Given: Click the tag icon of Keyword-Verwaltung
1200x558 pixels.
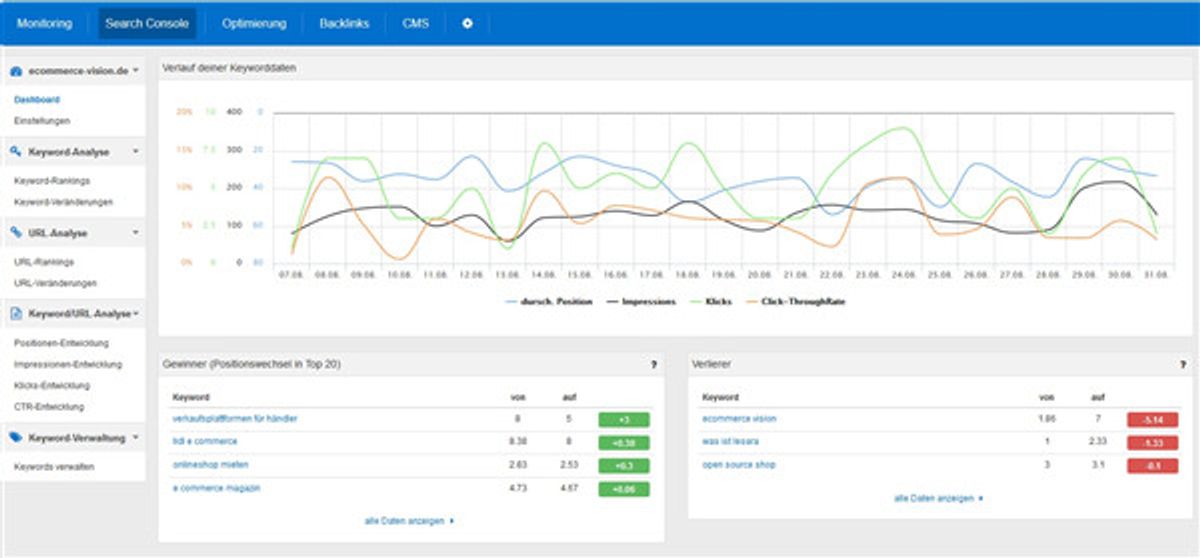Looking at the screenshot, I should pos(16,438).
